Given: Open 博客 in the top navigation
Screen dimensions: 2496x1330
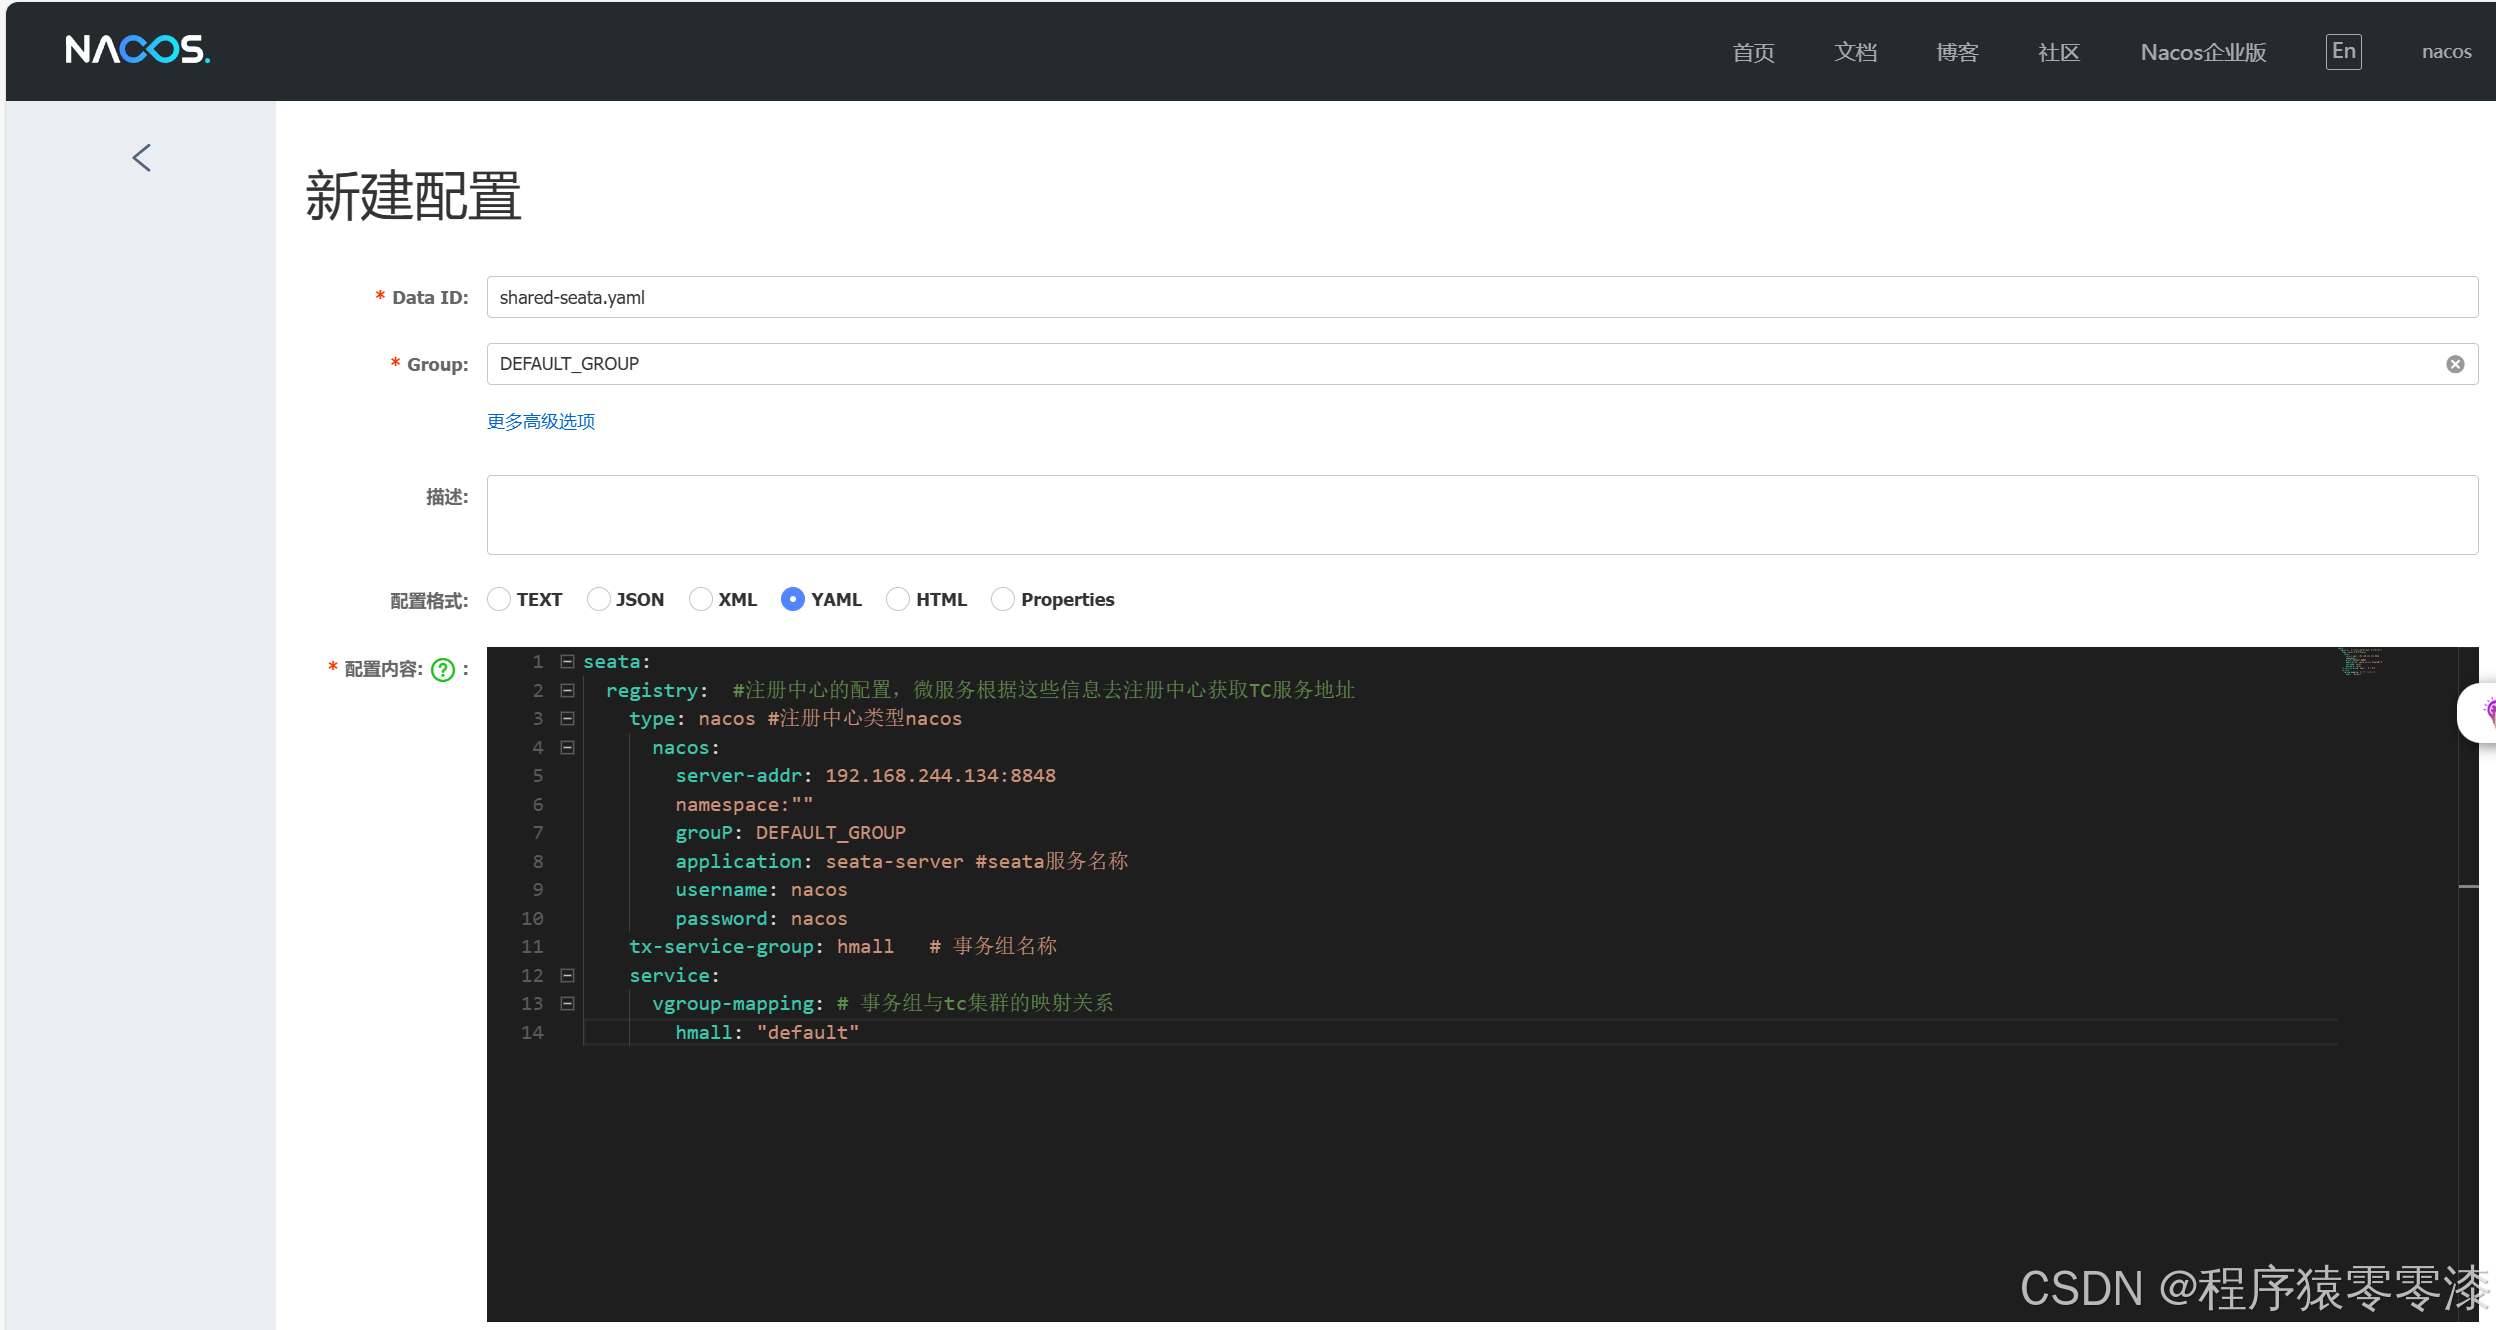Looking at the screenshot, I should pos(1957,52).
